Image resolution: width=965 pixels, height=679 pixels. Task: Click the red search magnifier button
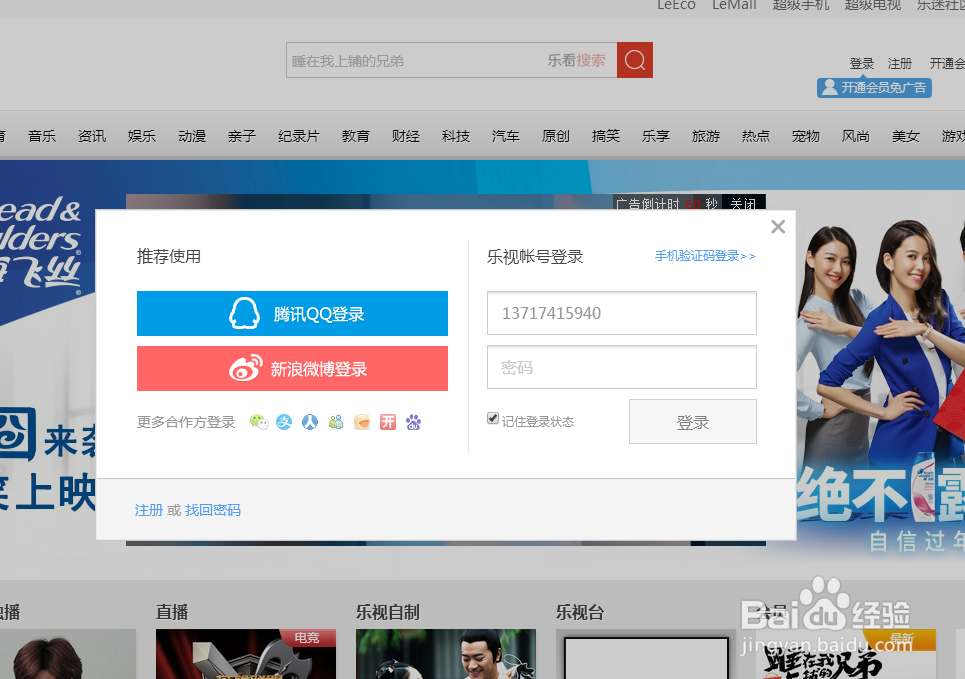click(635, 60)
